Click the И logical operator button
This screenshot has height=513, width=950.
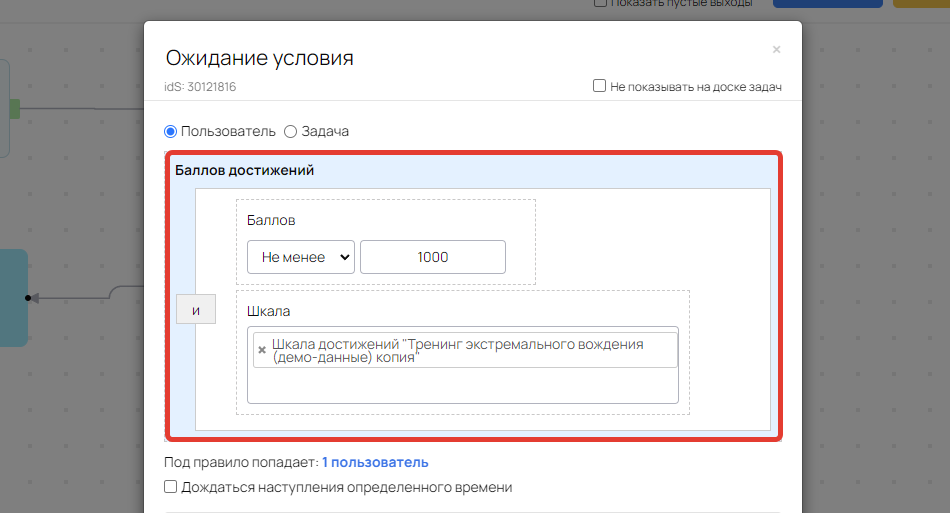tap(196, 309)
